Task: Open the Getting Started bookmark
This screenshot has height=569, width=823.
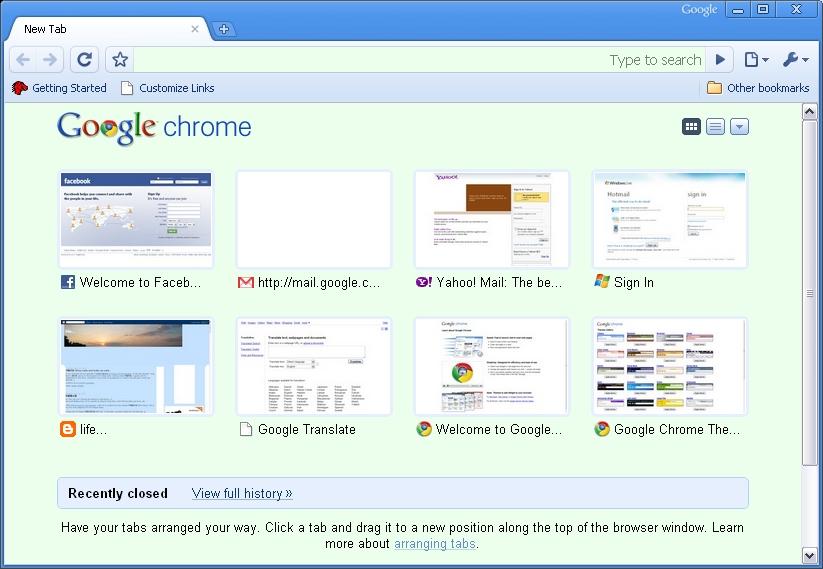Action: click(59, 88)
